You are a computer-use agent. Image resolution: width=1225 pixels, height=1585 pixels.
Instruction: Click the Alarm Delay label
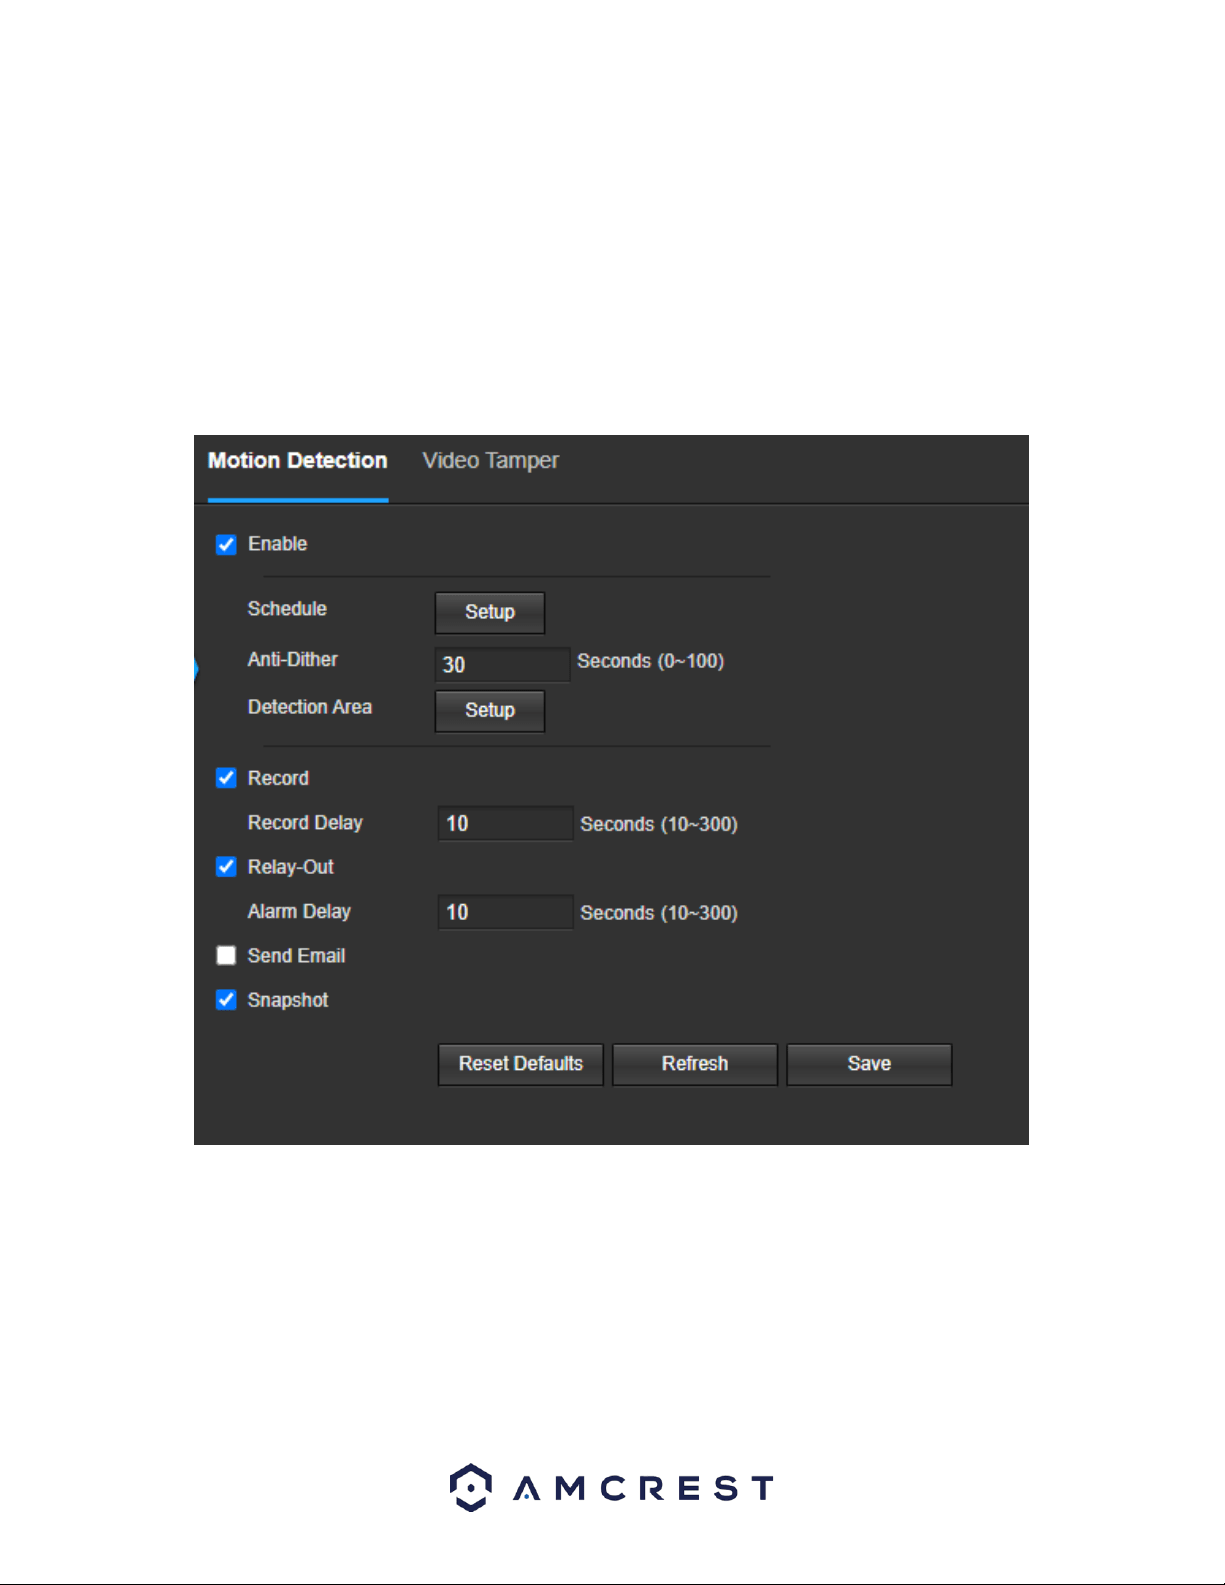coord(299,912)
